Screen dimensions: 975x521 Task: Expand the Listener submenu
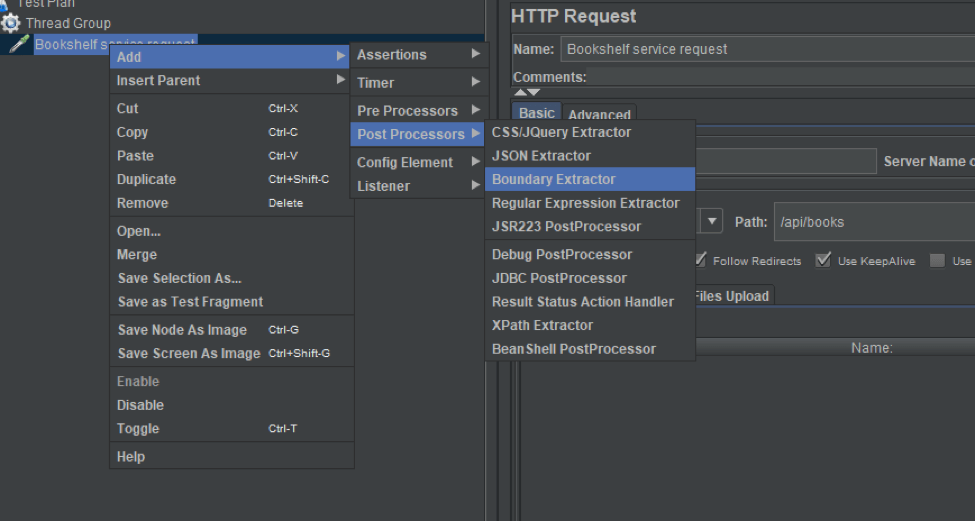tap(418, 185)
